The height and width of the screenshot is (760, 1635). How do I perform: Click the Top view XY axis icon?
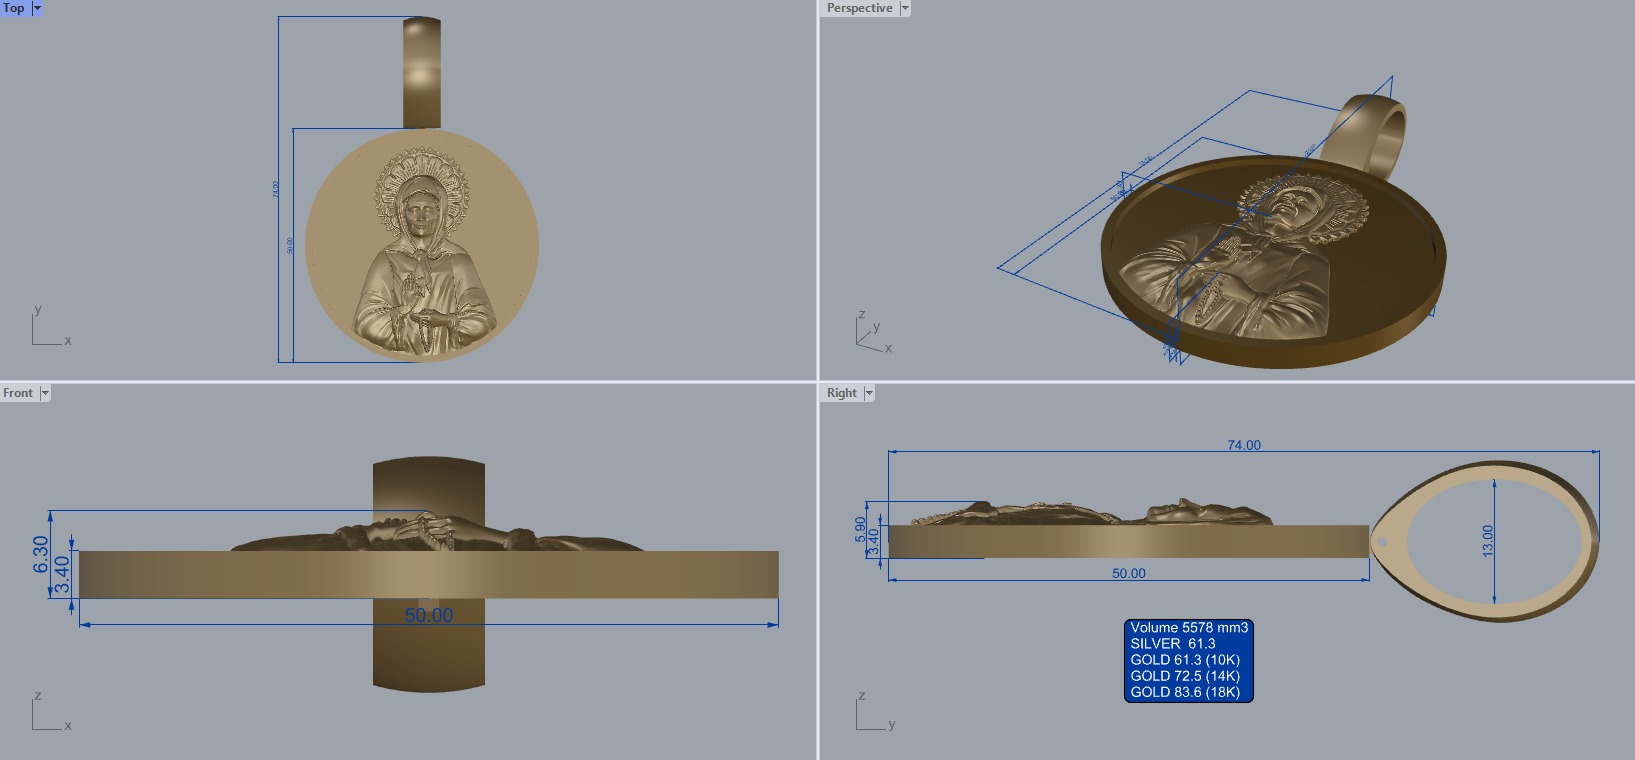pyautogui.click(x=50, y=326)
